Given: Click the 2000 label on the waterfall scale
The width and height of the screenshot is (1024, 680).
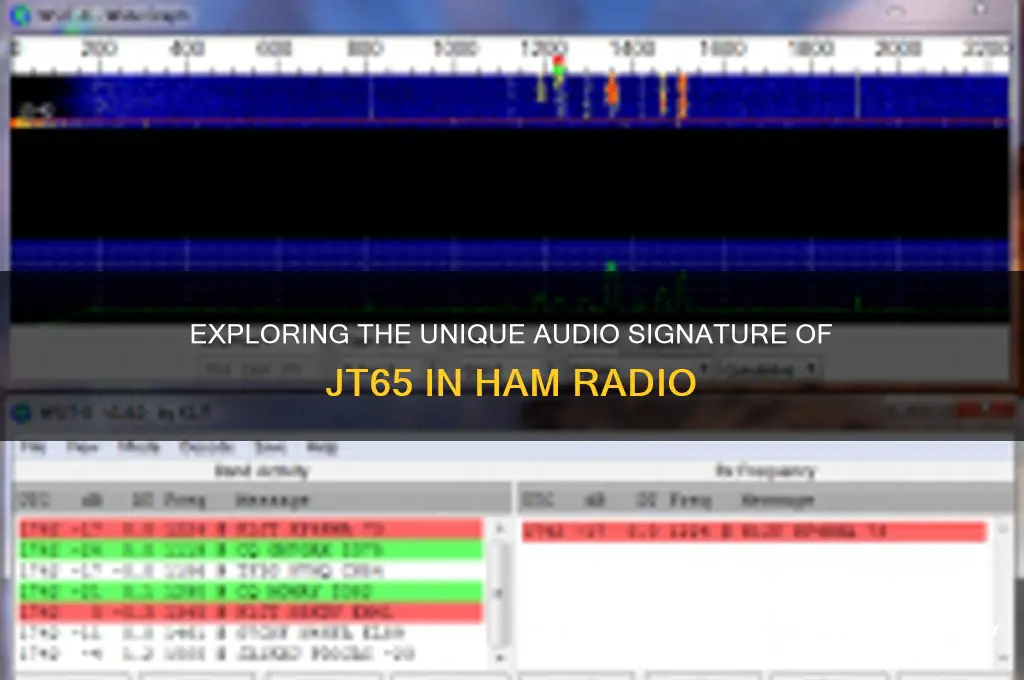Looking at the screenshot, I should (897, 49).
